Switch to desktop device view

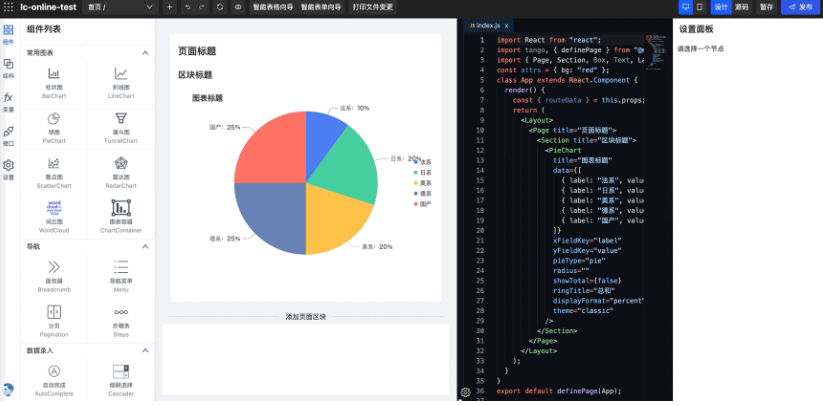point(685,7)
